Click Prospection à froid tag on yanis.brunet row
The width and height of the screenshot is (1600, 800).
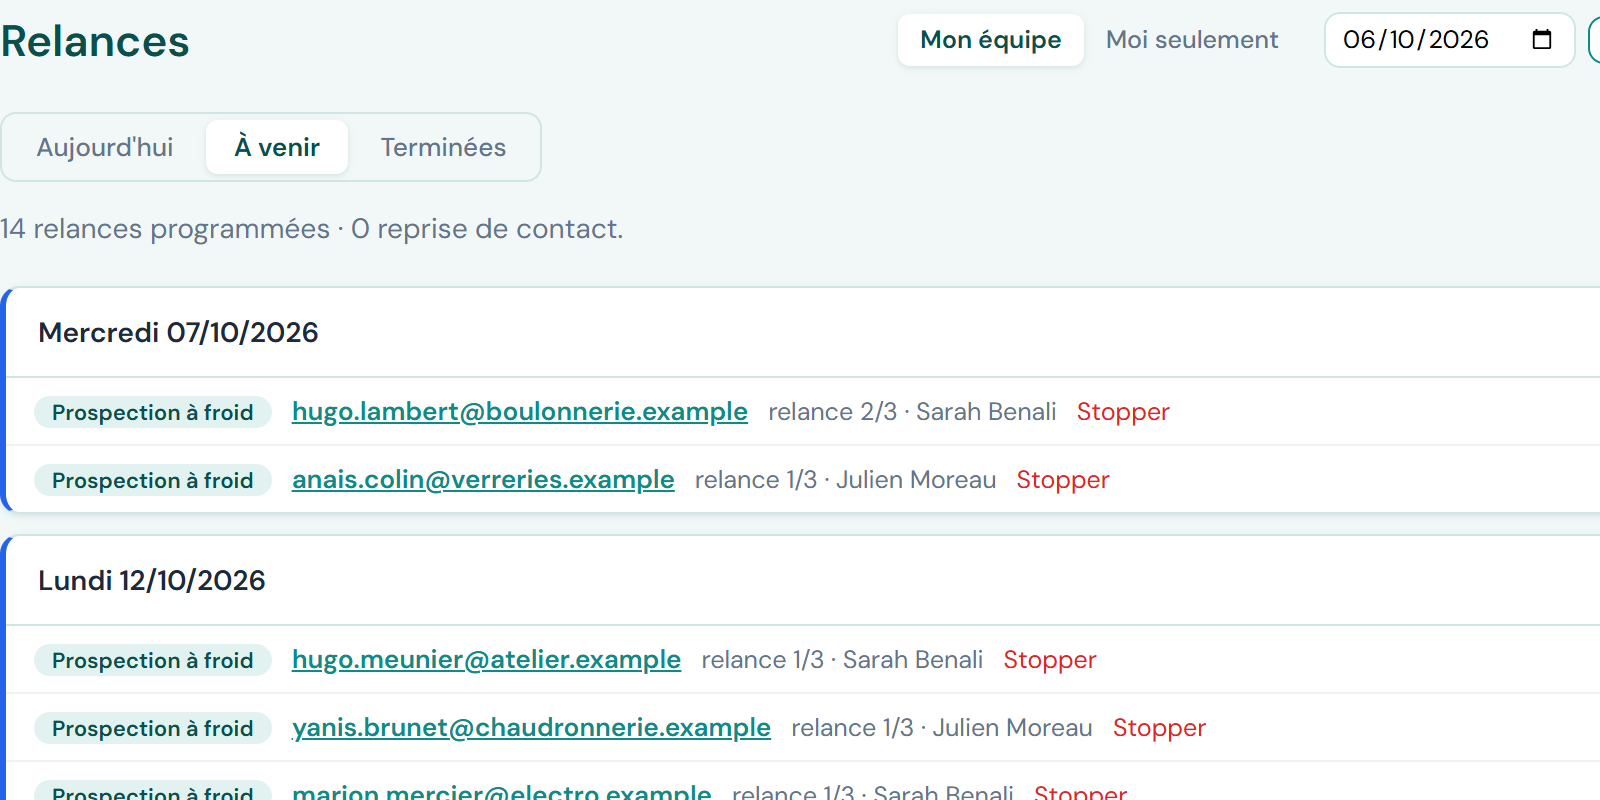[x=153, y=728]
